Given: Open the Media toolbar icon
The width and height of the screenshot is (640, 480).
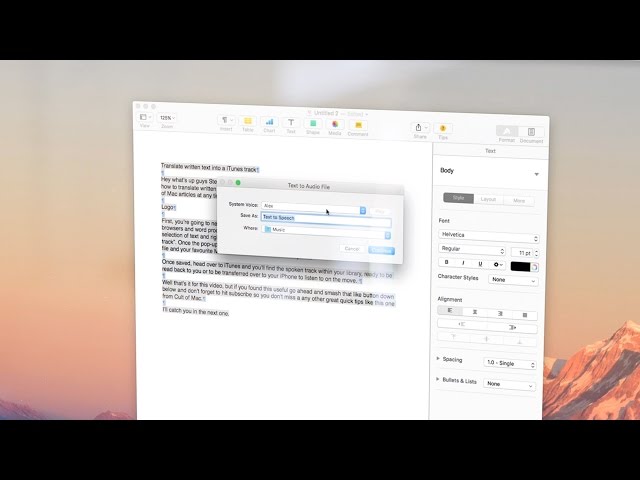Looking at the screenshot, I should (x=335, y=123).
